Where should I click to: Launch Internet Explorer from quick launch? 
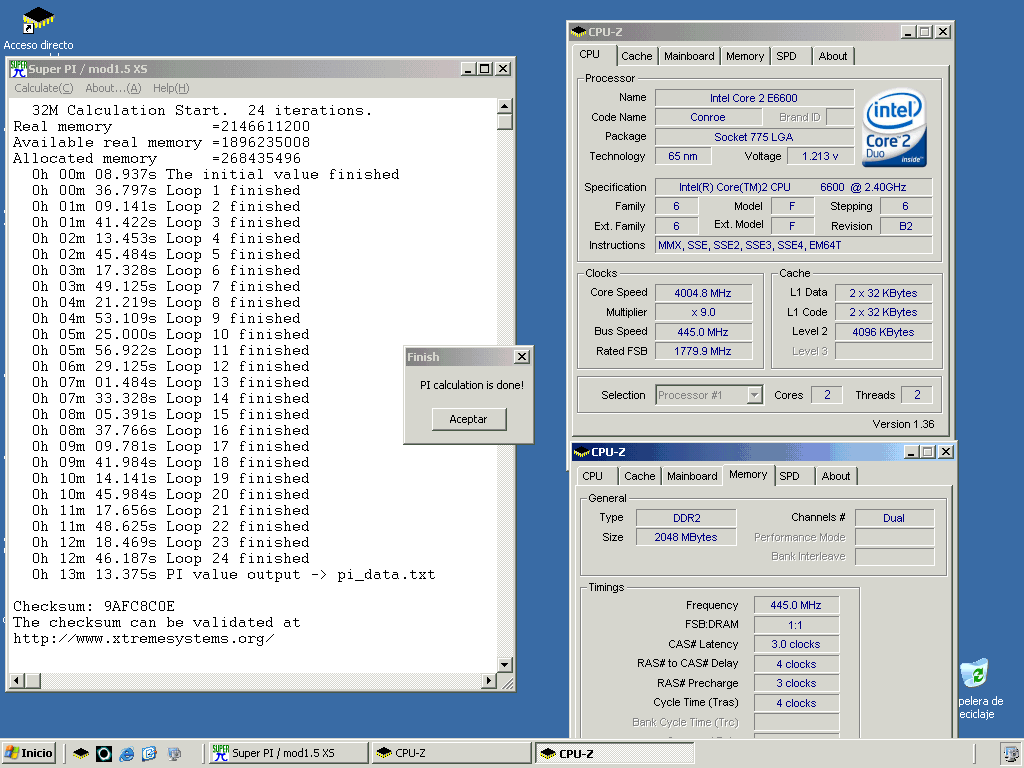[126, 753]
